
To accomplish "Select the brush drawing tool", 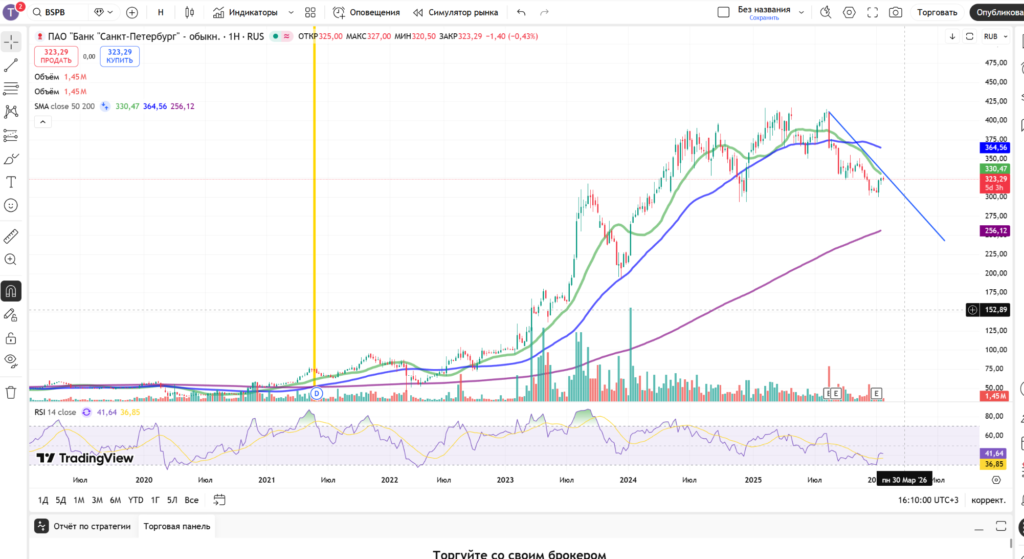I will click(x=11, y=159).
